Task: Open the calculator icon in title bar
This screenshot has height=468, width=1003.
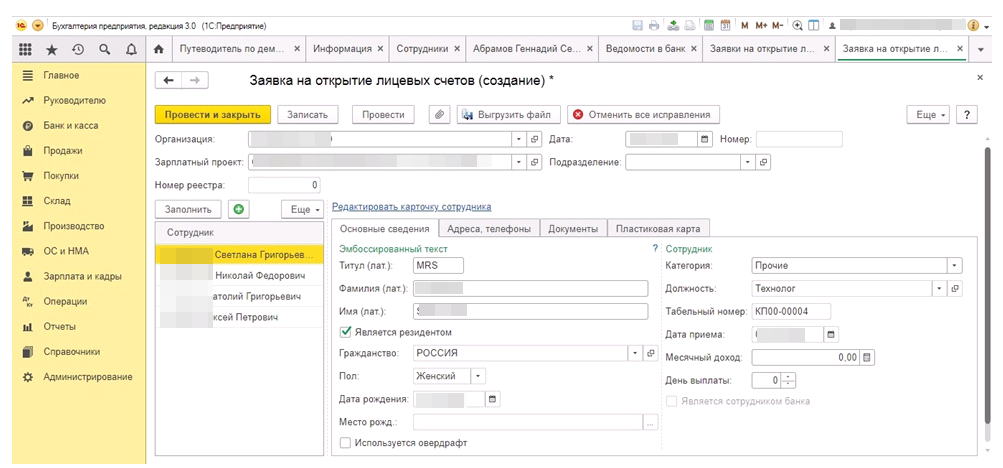Action: (x=709, y=26)
